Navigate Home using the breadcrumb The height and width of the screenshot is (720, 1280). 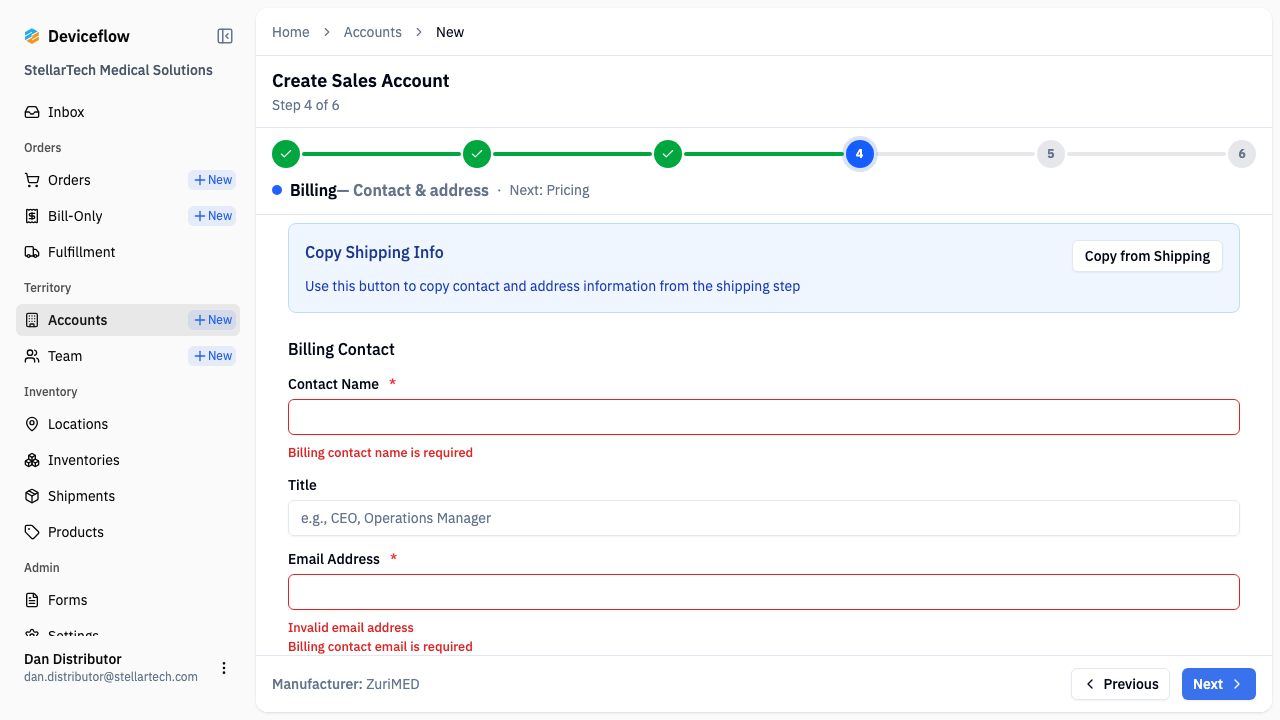pyautogui.click(x=290, y=31)
